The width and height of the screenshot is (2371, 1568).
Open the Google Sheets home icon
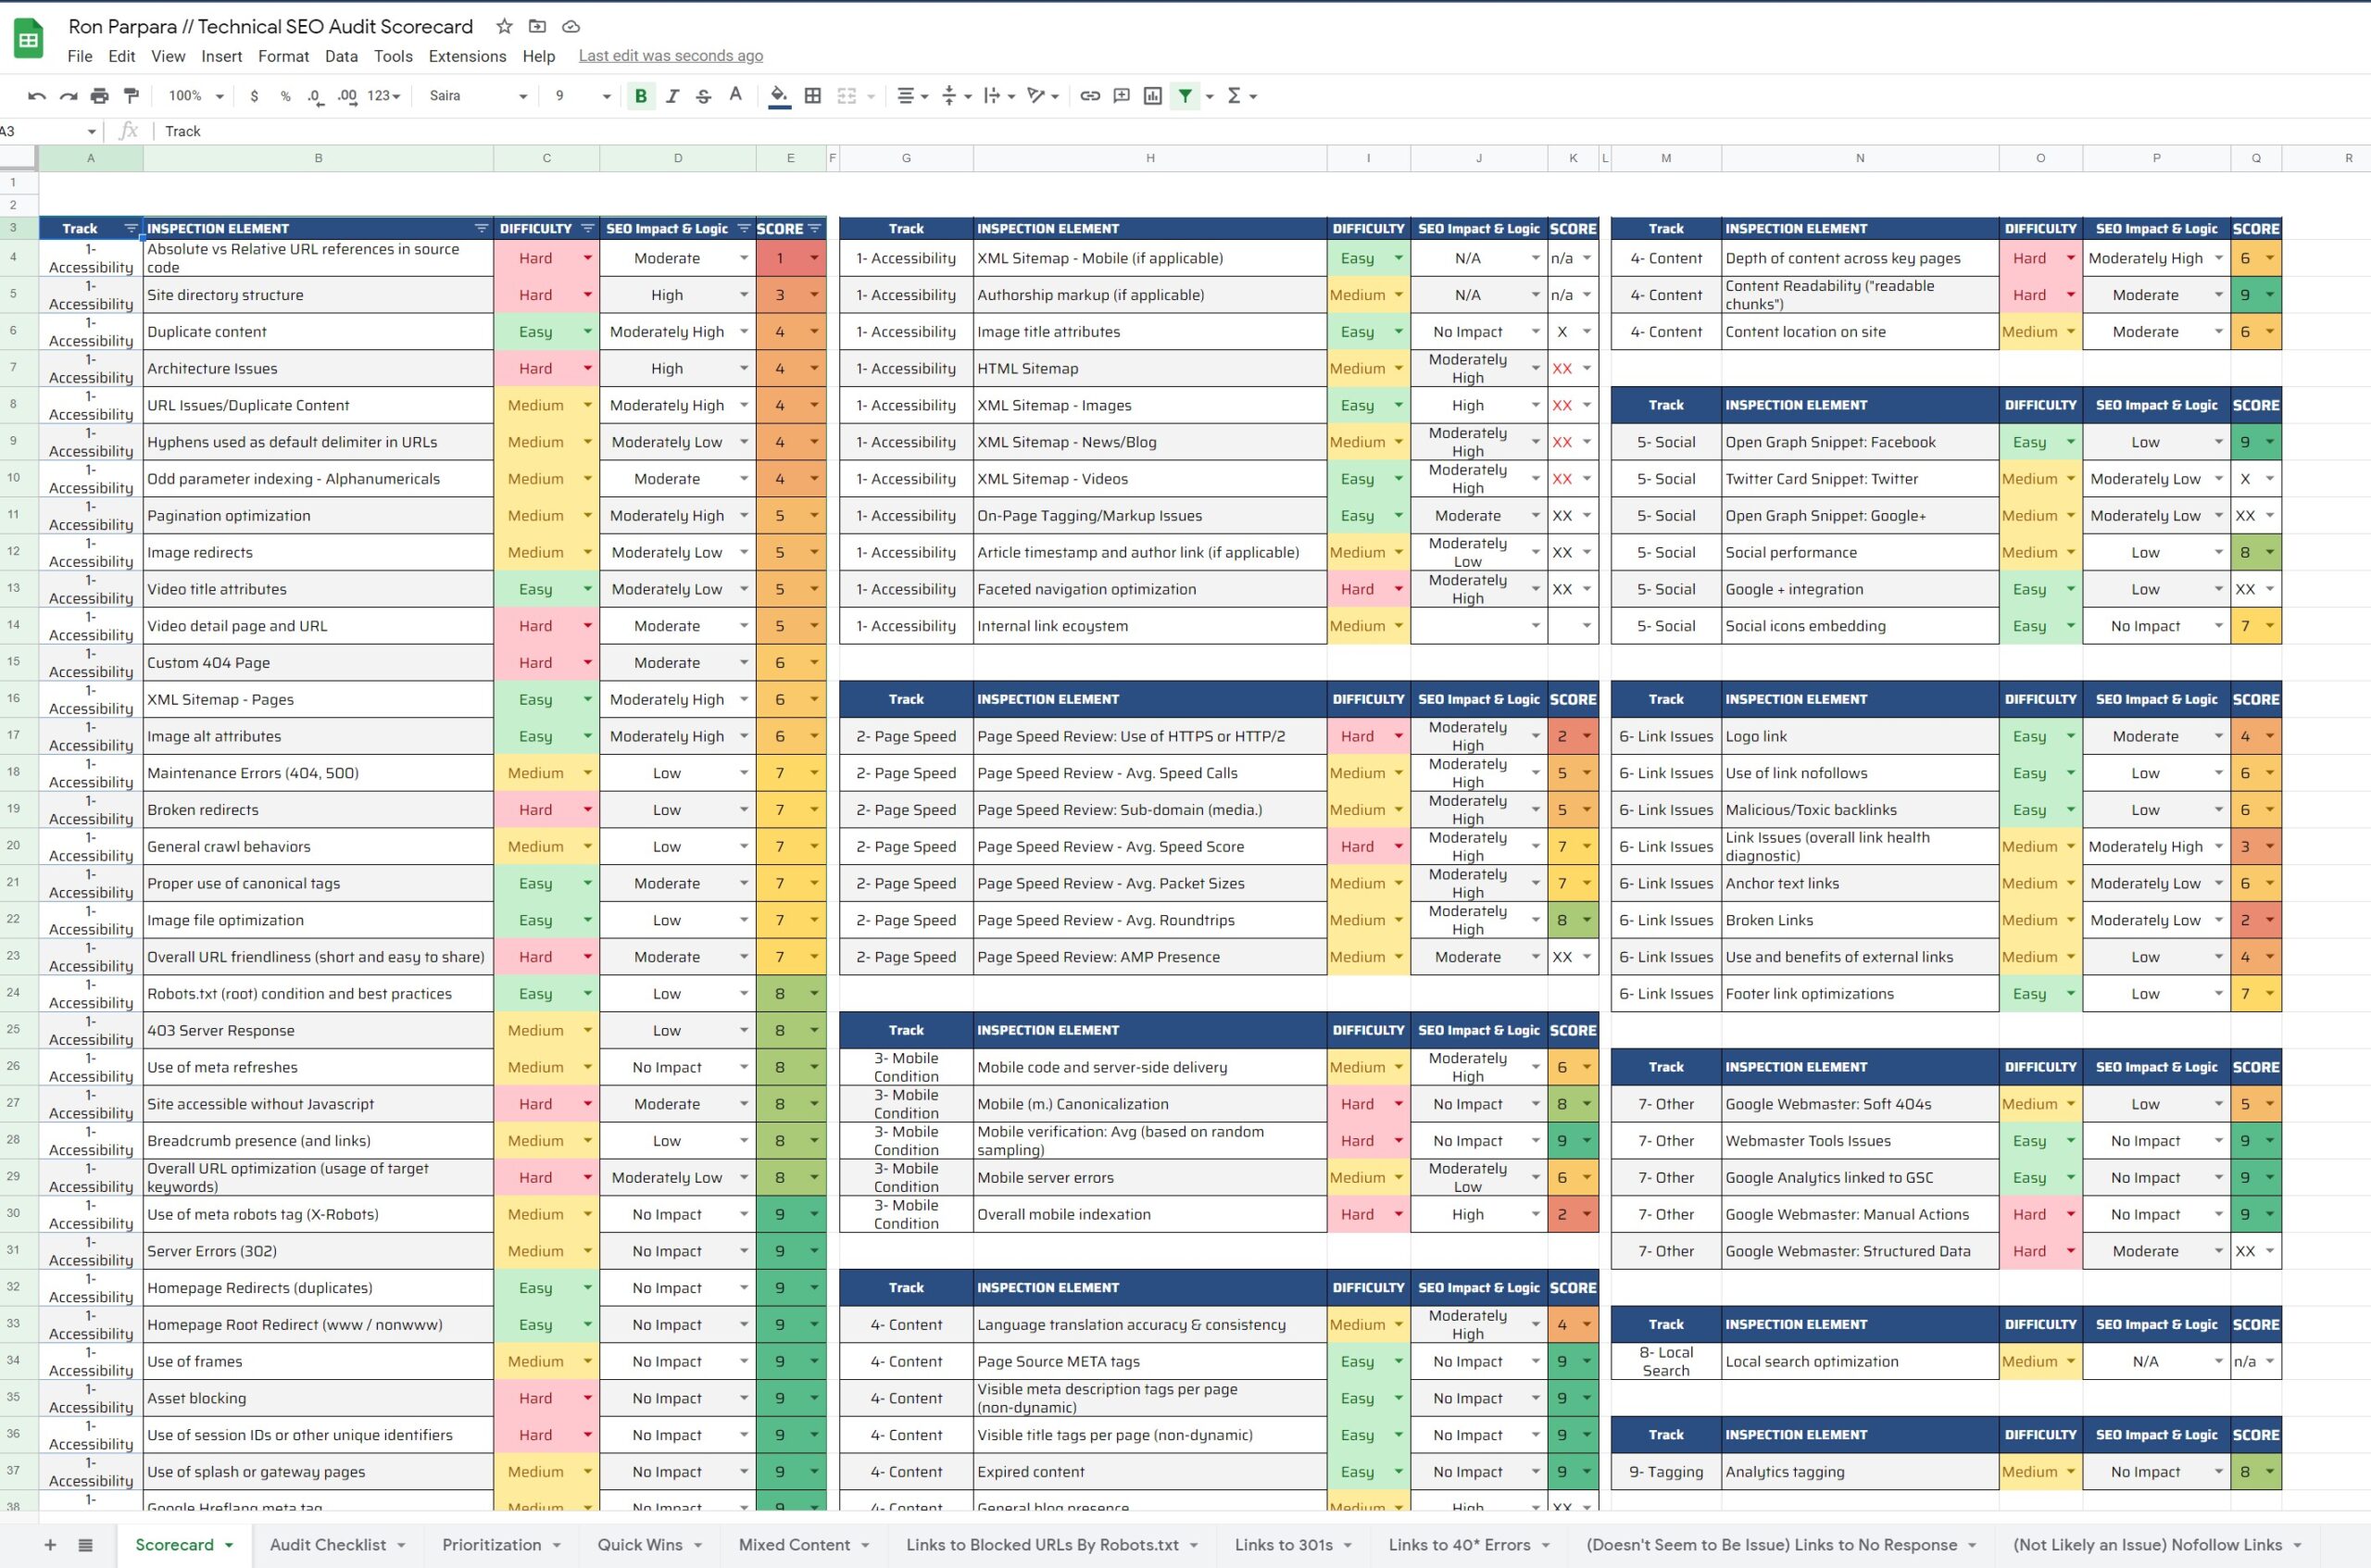(x=29, y=40)
